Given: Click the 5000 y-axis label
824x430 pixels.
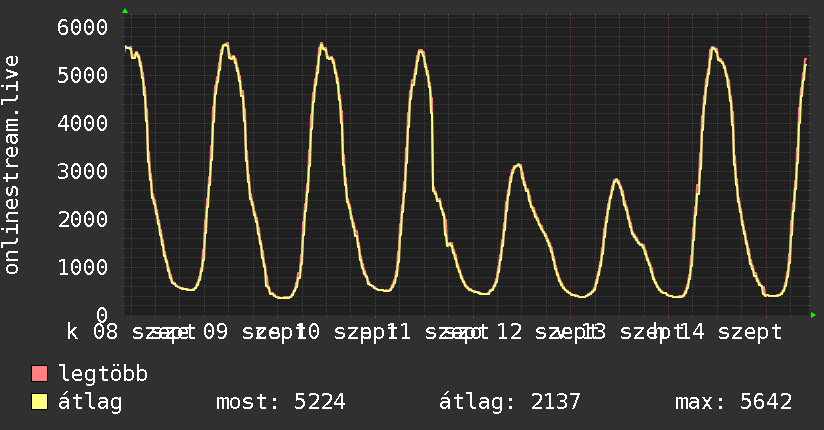Looking at the screenshot, I should click(83, 75).
